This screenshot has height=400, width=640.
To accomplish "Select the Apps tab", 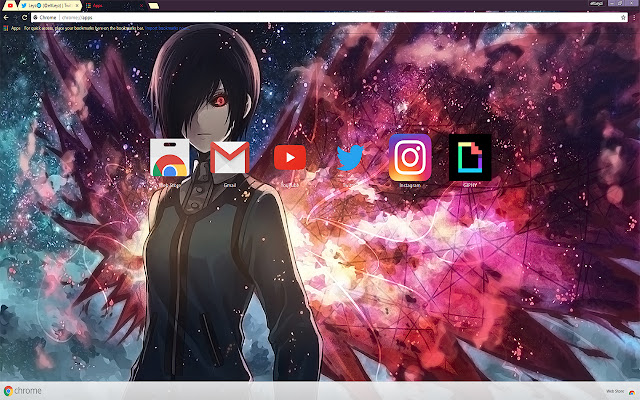I will [x=114, y=5].
